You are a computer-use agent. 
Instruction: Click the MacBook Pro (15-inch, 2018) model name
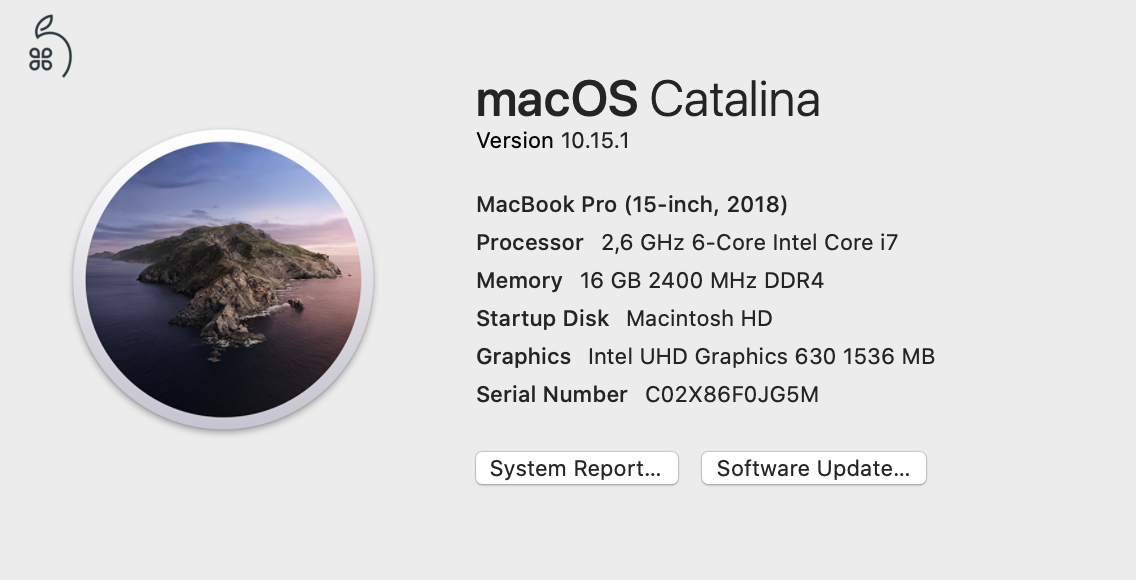coord(631,204)
